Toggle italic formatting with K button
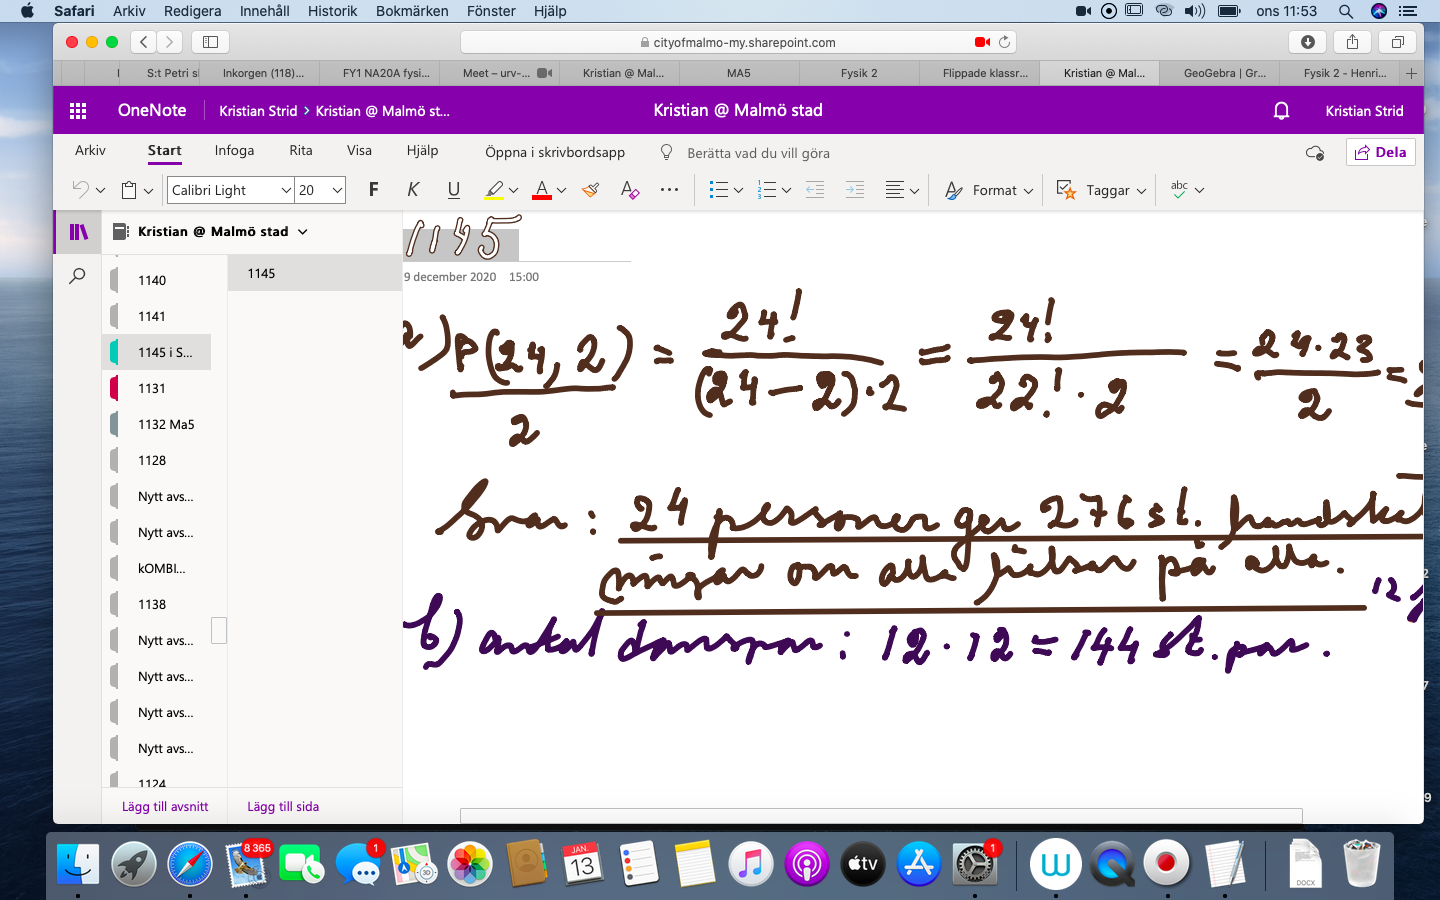Image resolution: width=1440 pixels, height=900 pixels. coord(413,190)
